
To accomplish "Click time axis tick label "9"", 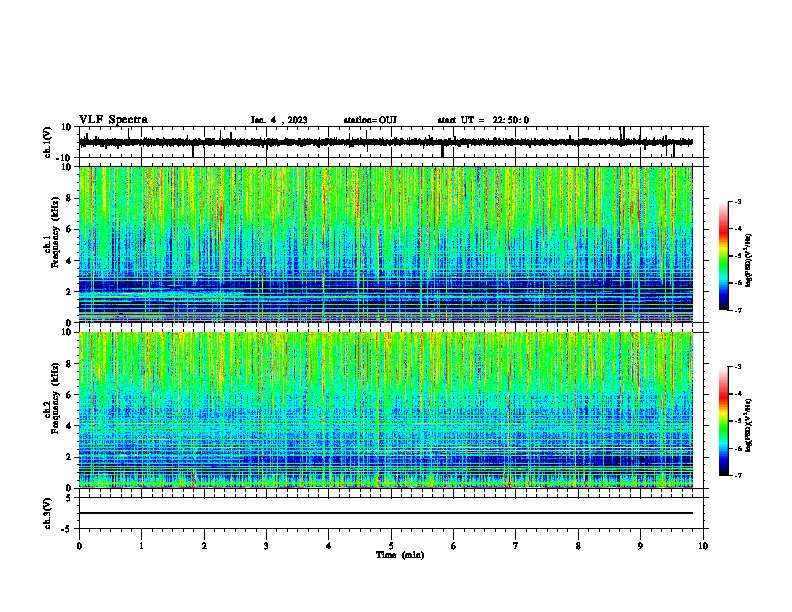I will 641,546.
